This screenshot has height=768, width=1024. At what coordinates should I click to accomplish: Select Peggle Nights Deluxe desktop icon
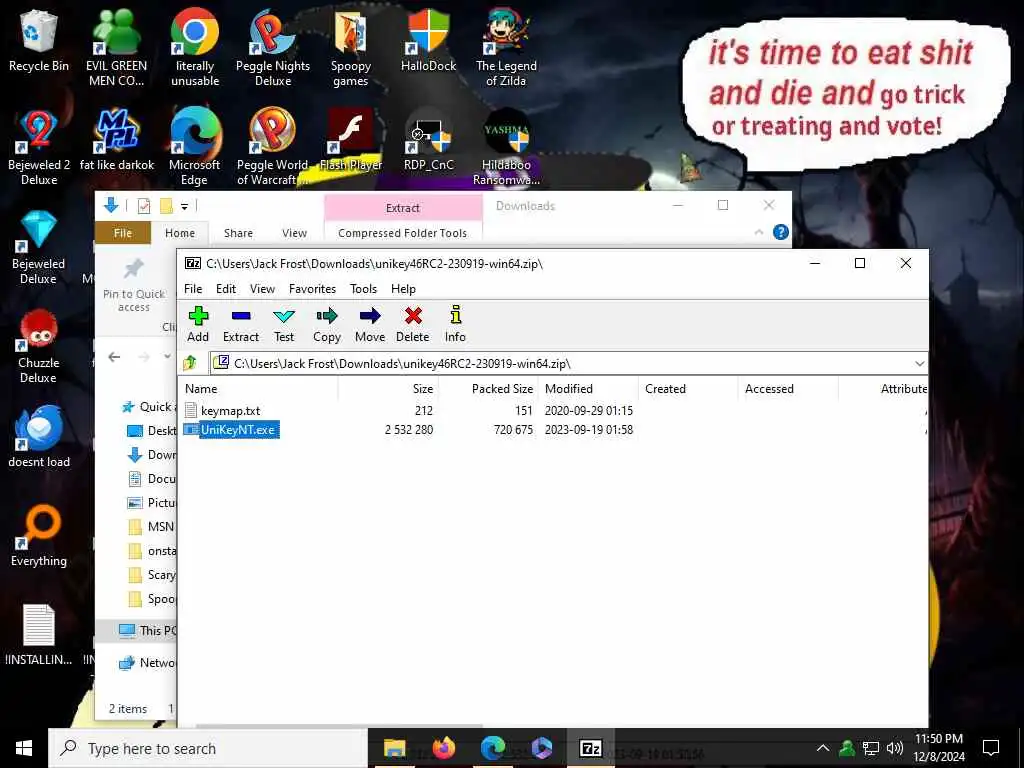273,47
